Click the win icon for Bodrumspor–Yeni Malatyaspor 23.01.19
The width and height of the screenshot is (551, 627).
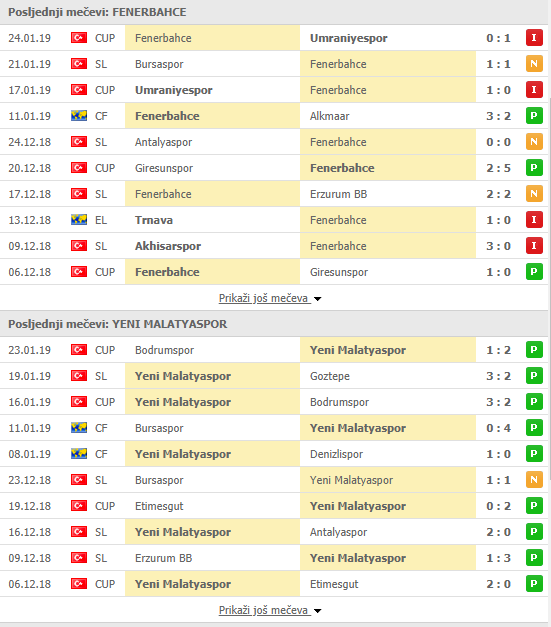click(534, 350)
